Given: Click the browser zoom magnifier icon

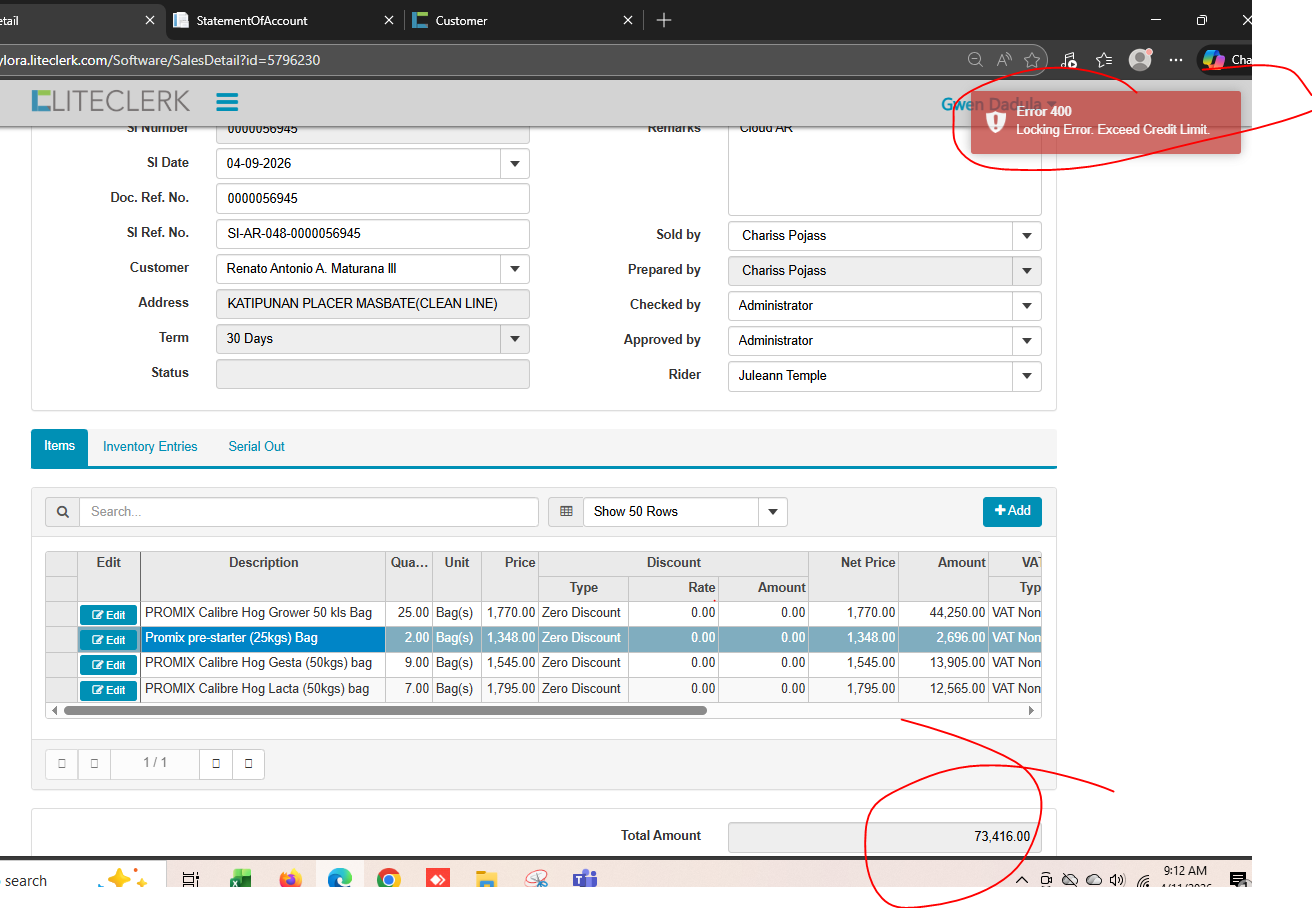Looking at the screenshot, I should 975,60.
